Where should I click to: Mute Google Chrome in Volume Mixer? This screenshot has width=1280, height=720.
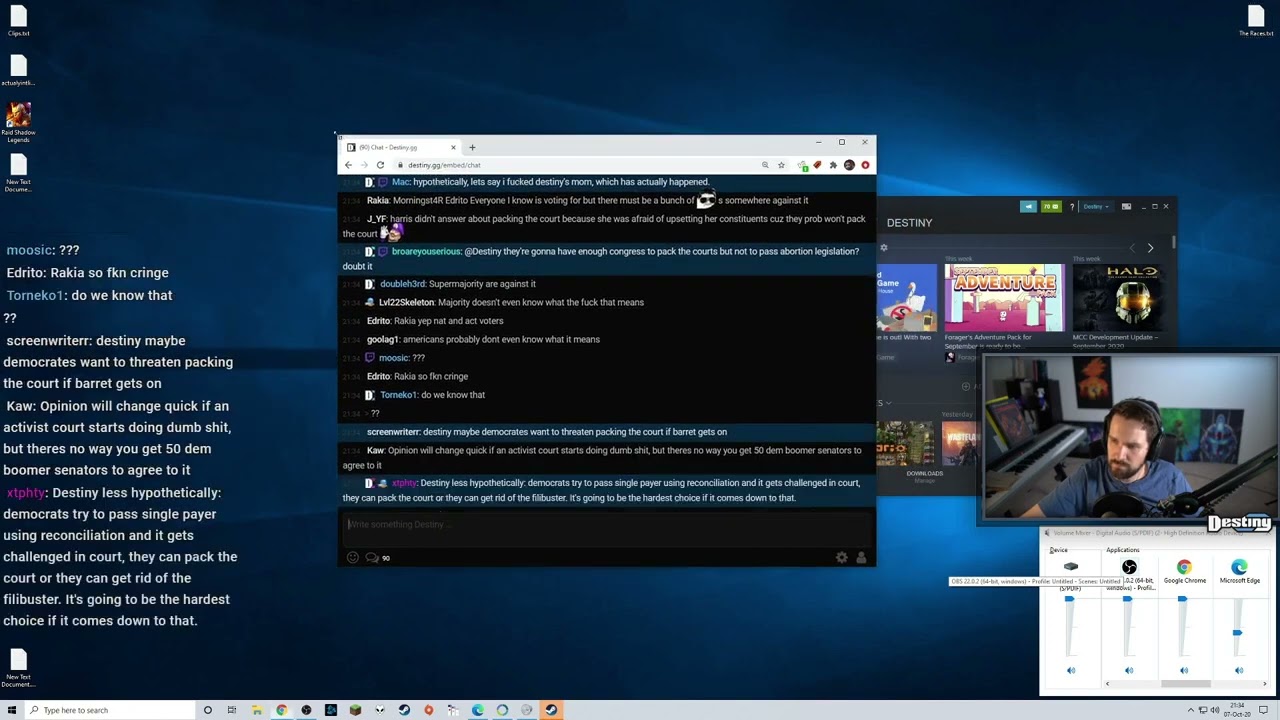[x=1184, y=671]
